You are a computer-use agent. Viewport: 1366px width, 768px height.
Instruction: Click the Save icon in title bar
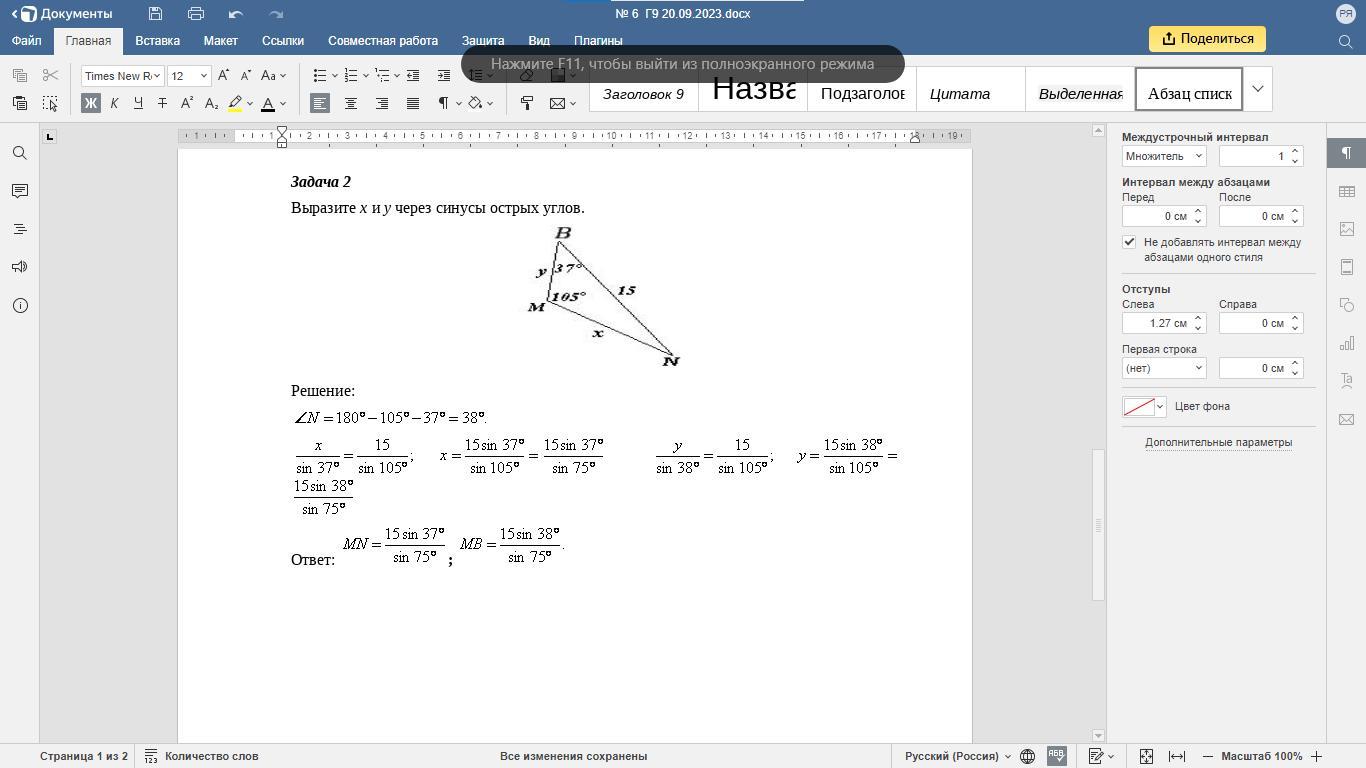tap(155, 14)
